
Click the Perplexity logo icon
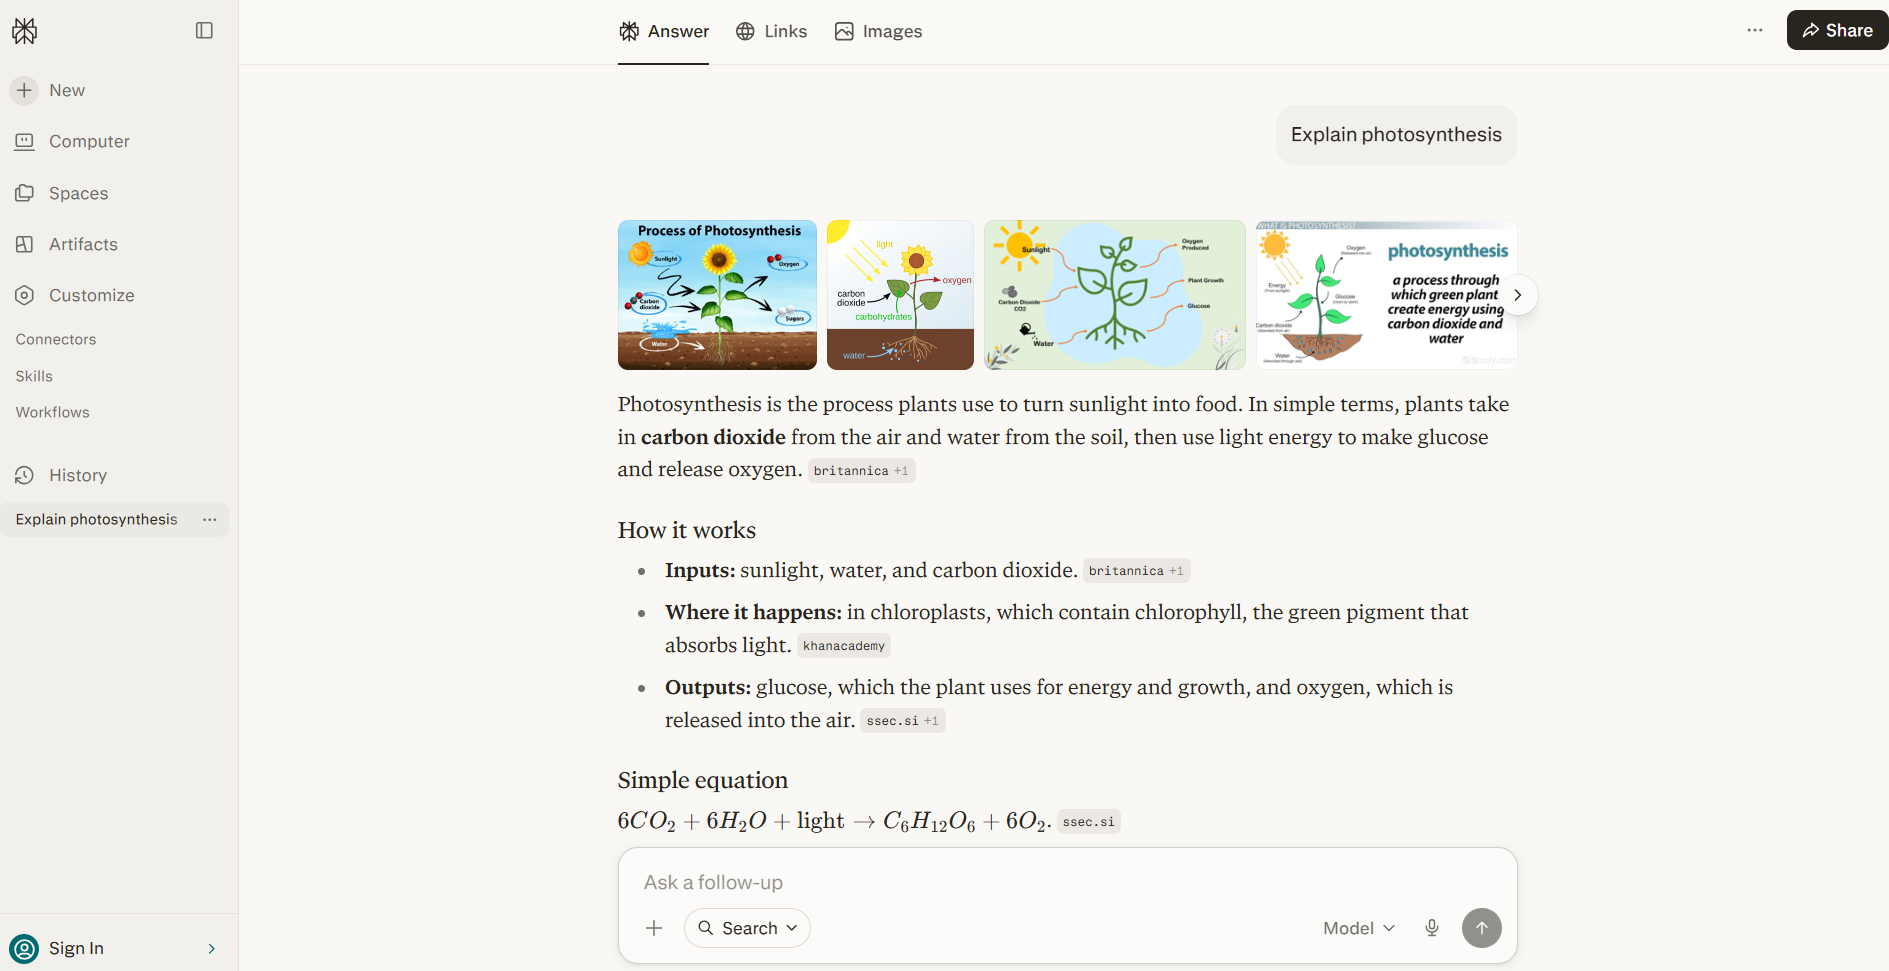pyautogui.click(x=25, y=31)
